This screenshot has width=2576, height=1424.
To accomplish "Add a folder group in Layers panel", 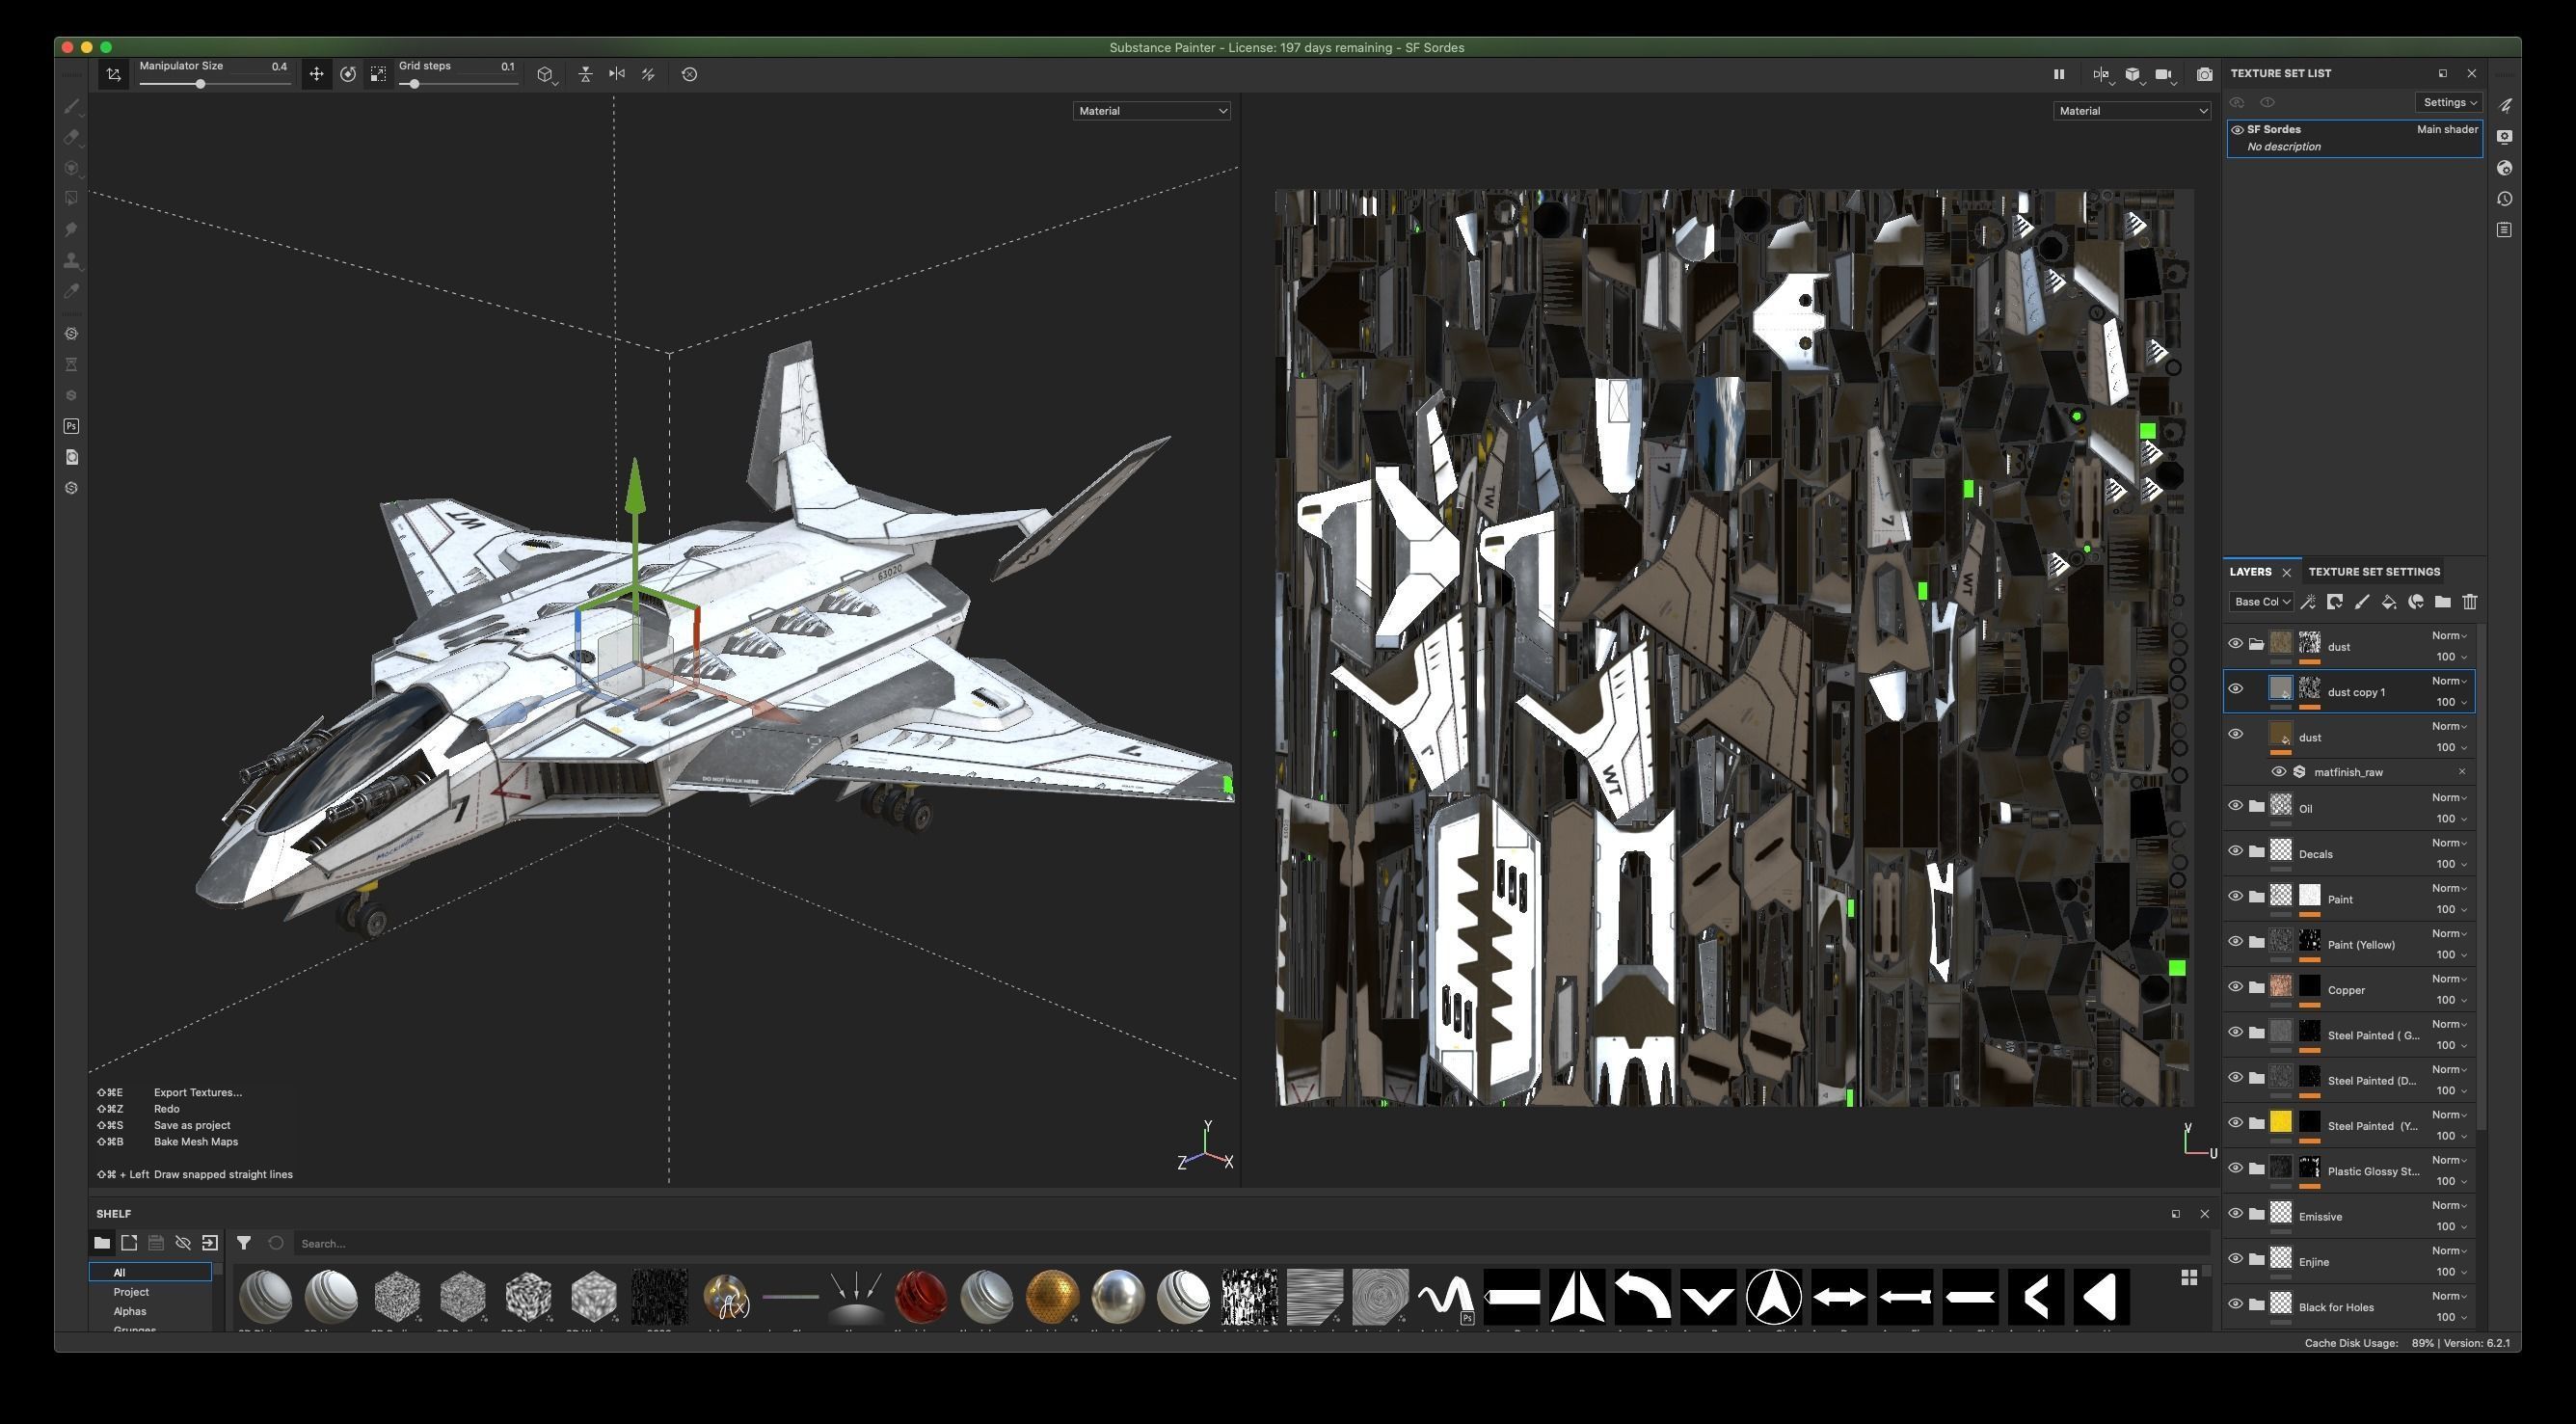I will point(2443,602).
